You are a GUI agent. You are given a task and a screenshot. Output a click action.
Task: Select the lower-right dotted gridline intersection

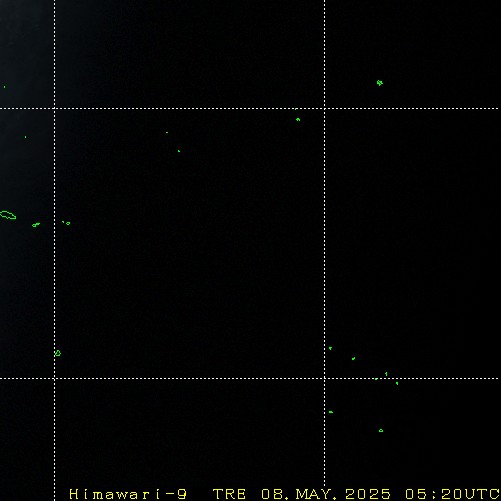[325, 378]
